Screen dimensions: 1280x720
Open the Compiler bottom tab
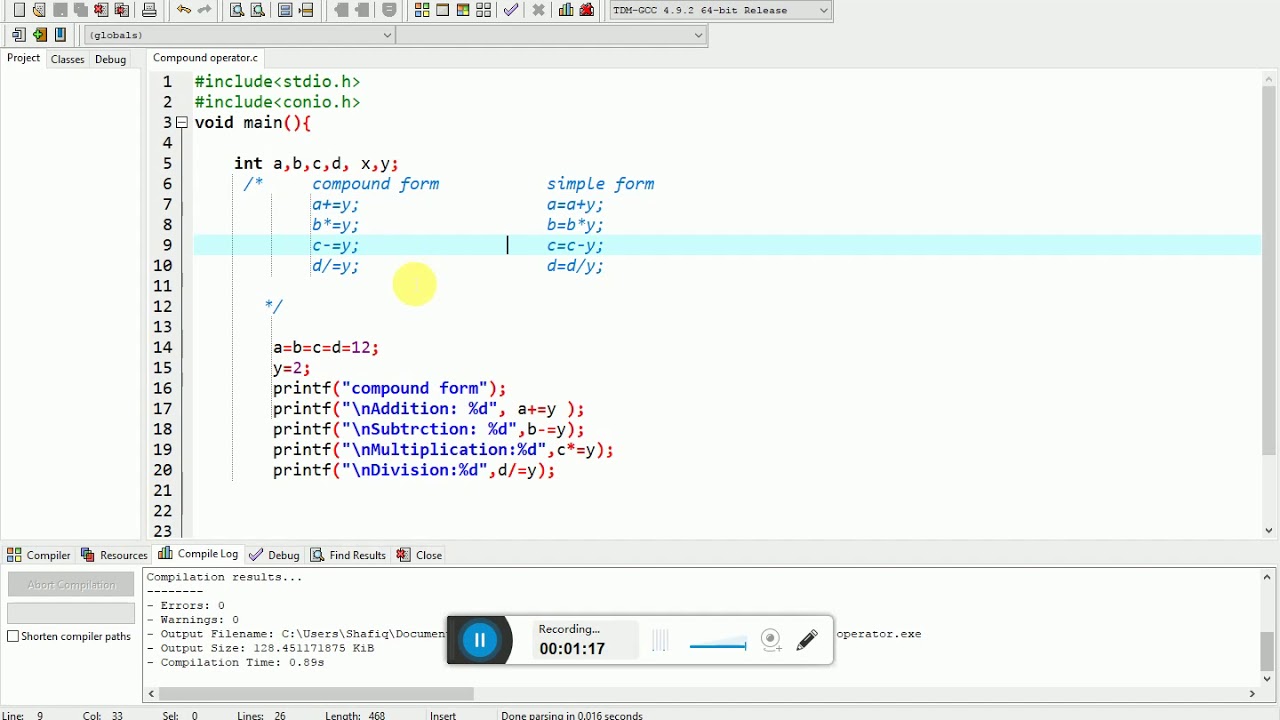pyautogui.click(x=39, y=555)
